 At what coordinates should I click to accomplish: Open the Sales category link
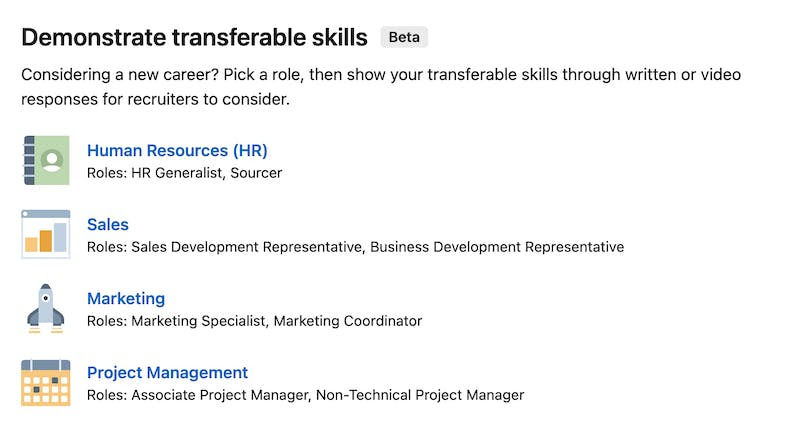108,225
